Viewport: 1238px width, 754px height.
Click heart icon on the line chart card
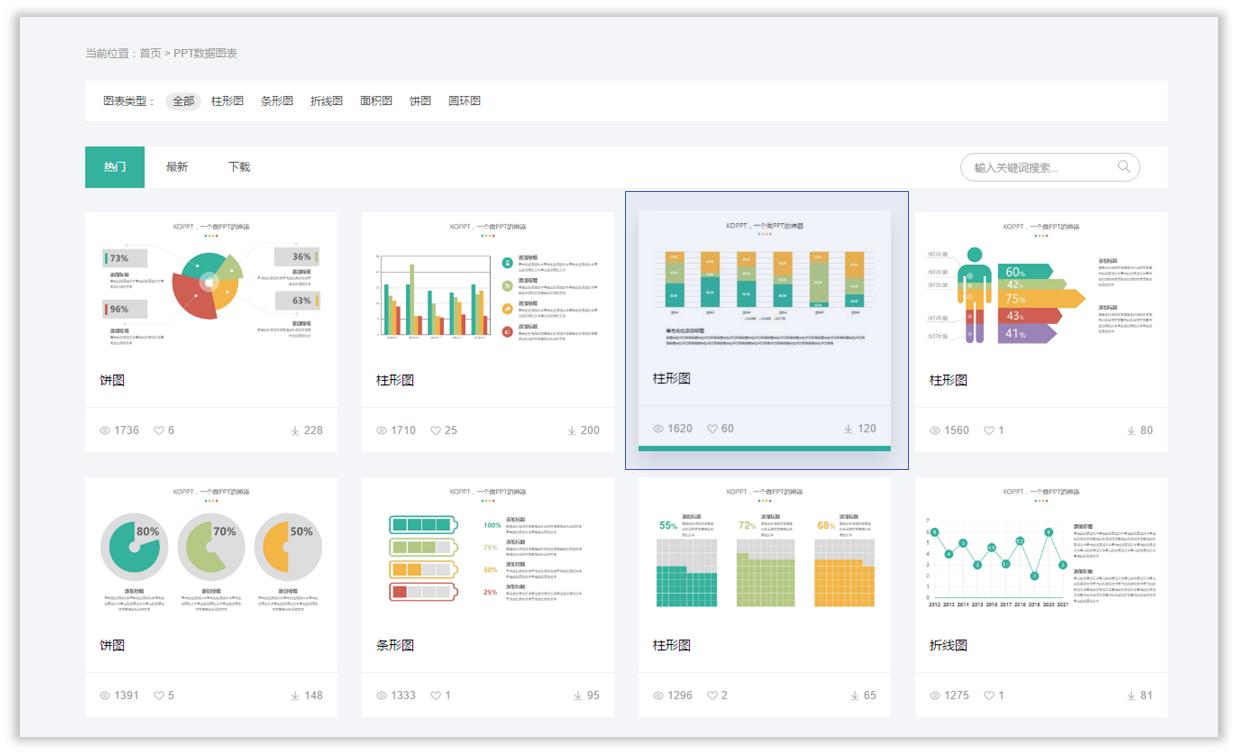pos(989,696)
